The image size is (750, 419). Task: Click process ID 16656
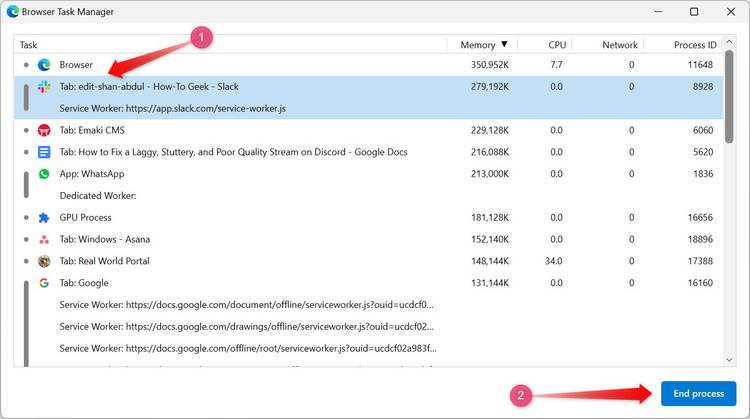tap(700, 218)
